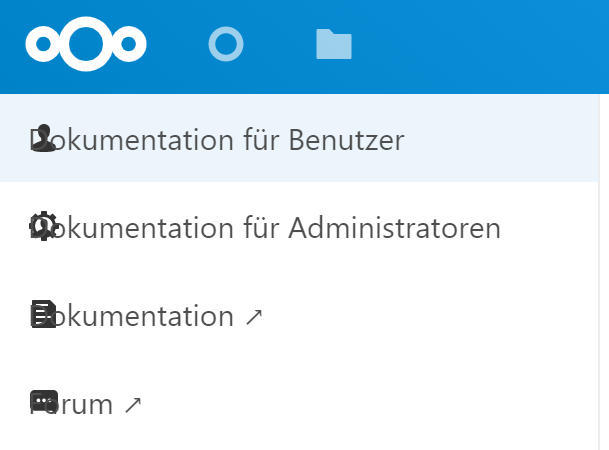This screenshot has height=450, width=609.
Task: Click blank space in the highlighted Benutzer row
Action: click(501, 138)
